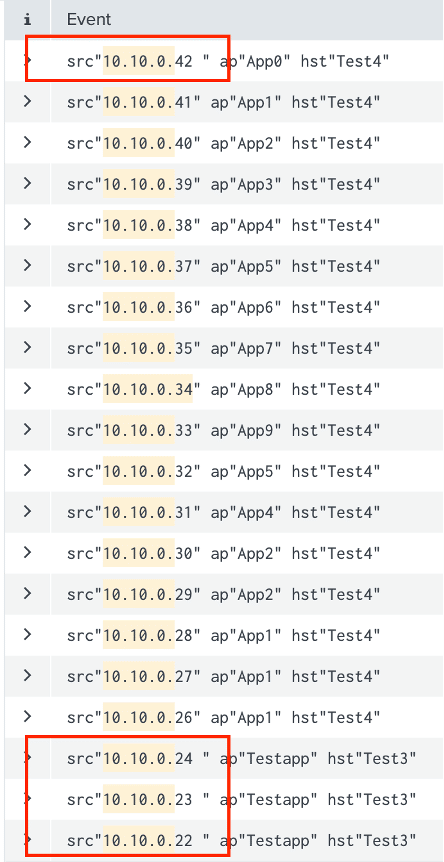Expand the event row for 10.10.0.28
Image resolution: width=444 pixels, height=862 pixels.
[x=27, y=635]
